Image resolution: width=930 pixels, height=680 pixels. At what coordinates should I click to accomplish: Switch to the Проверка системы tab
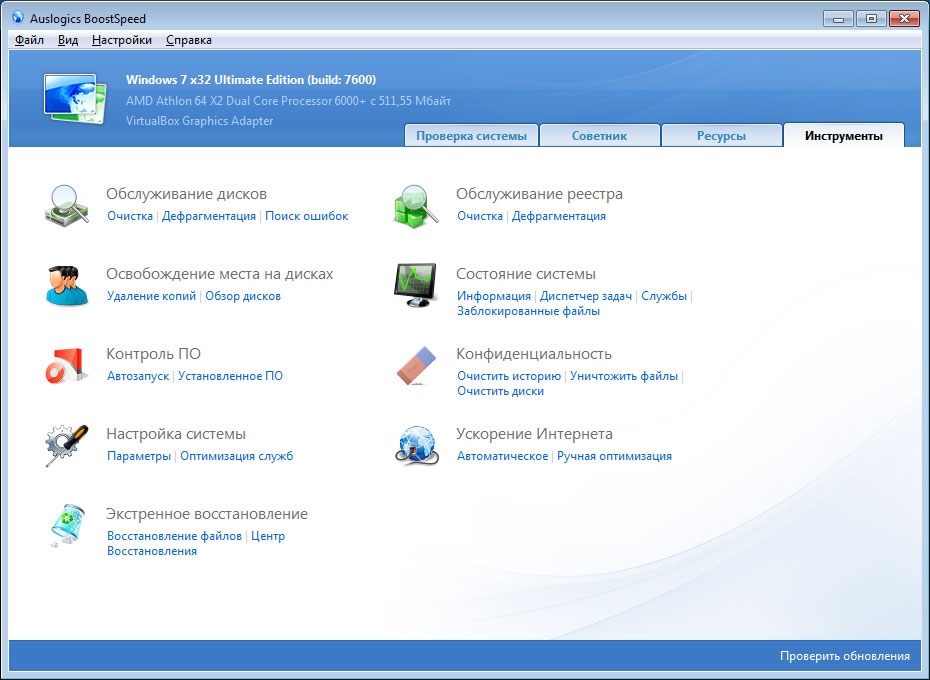coord(471,136)
